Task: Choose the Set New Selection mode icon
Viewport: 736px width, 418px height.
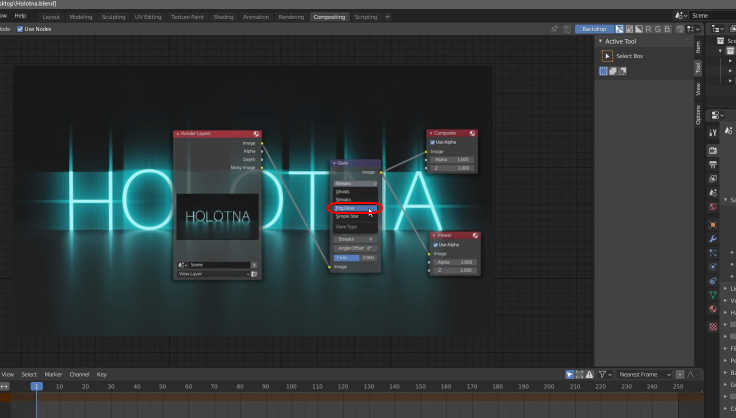Action: [604, 71]
